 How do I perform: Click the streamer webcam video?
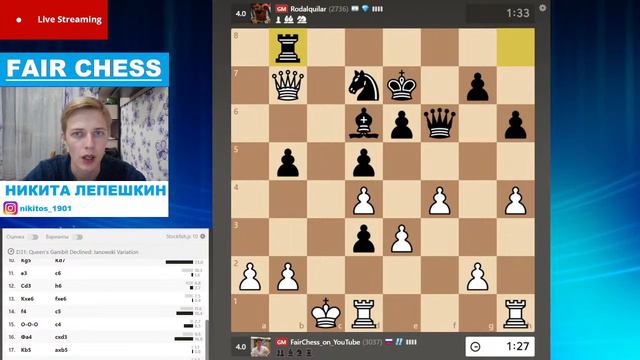[x=84, y=134]
